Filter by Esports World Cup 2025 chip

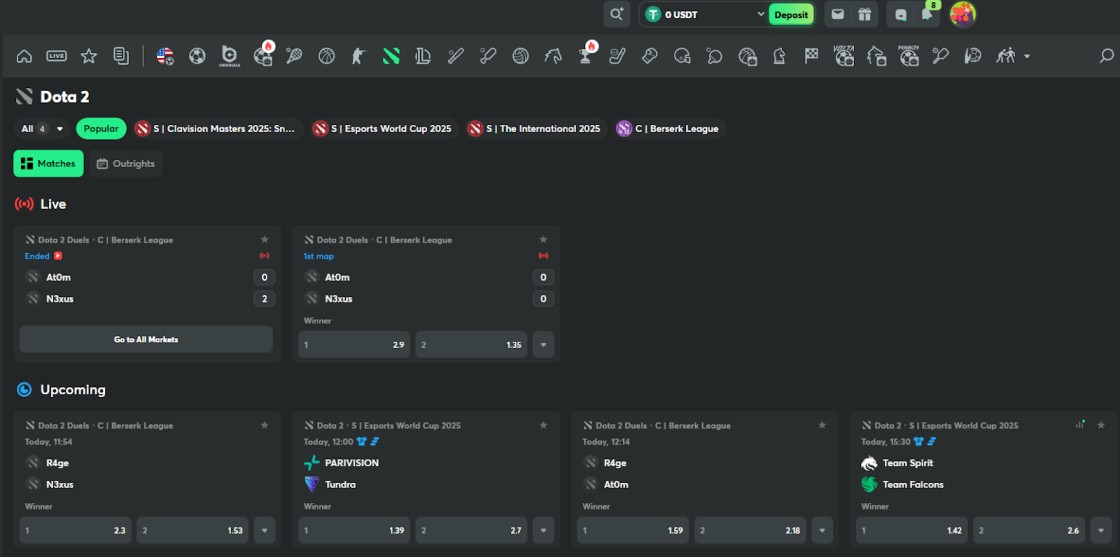(383, 129)
